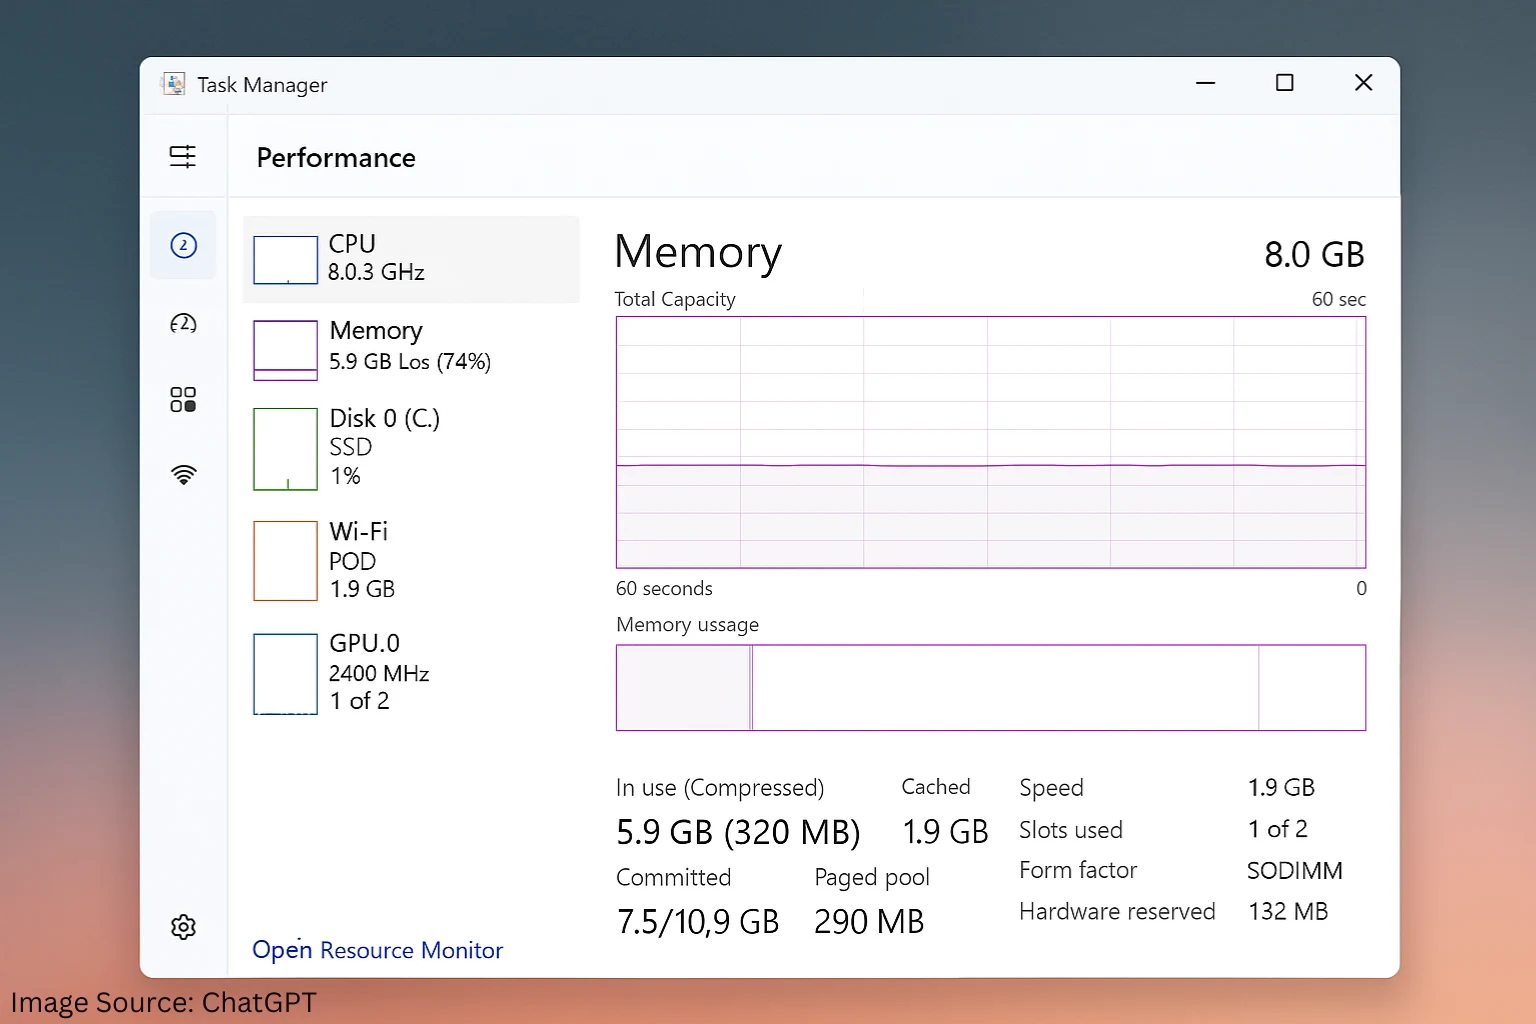1536x1024 pixels.
Task: Select the Memory performance item
Action: 411,348
